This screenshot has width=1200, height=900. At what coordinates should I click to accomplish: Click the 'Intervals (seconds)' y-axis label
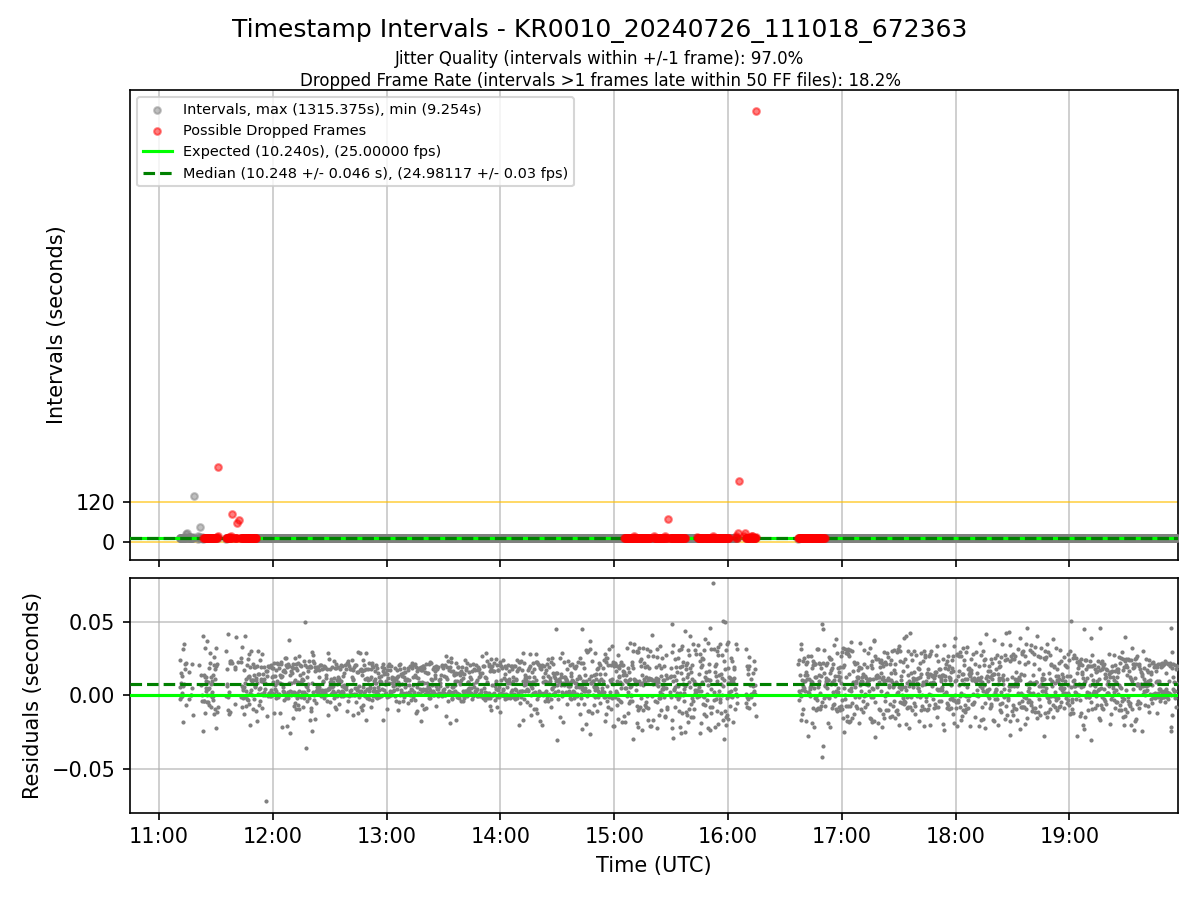click(x=56, y=325)
